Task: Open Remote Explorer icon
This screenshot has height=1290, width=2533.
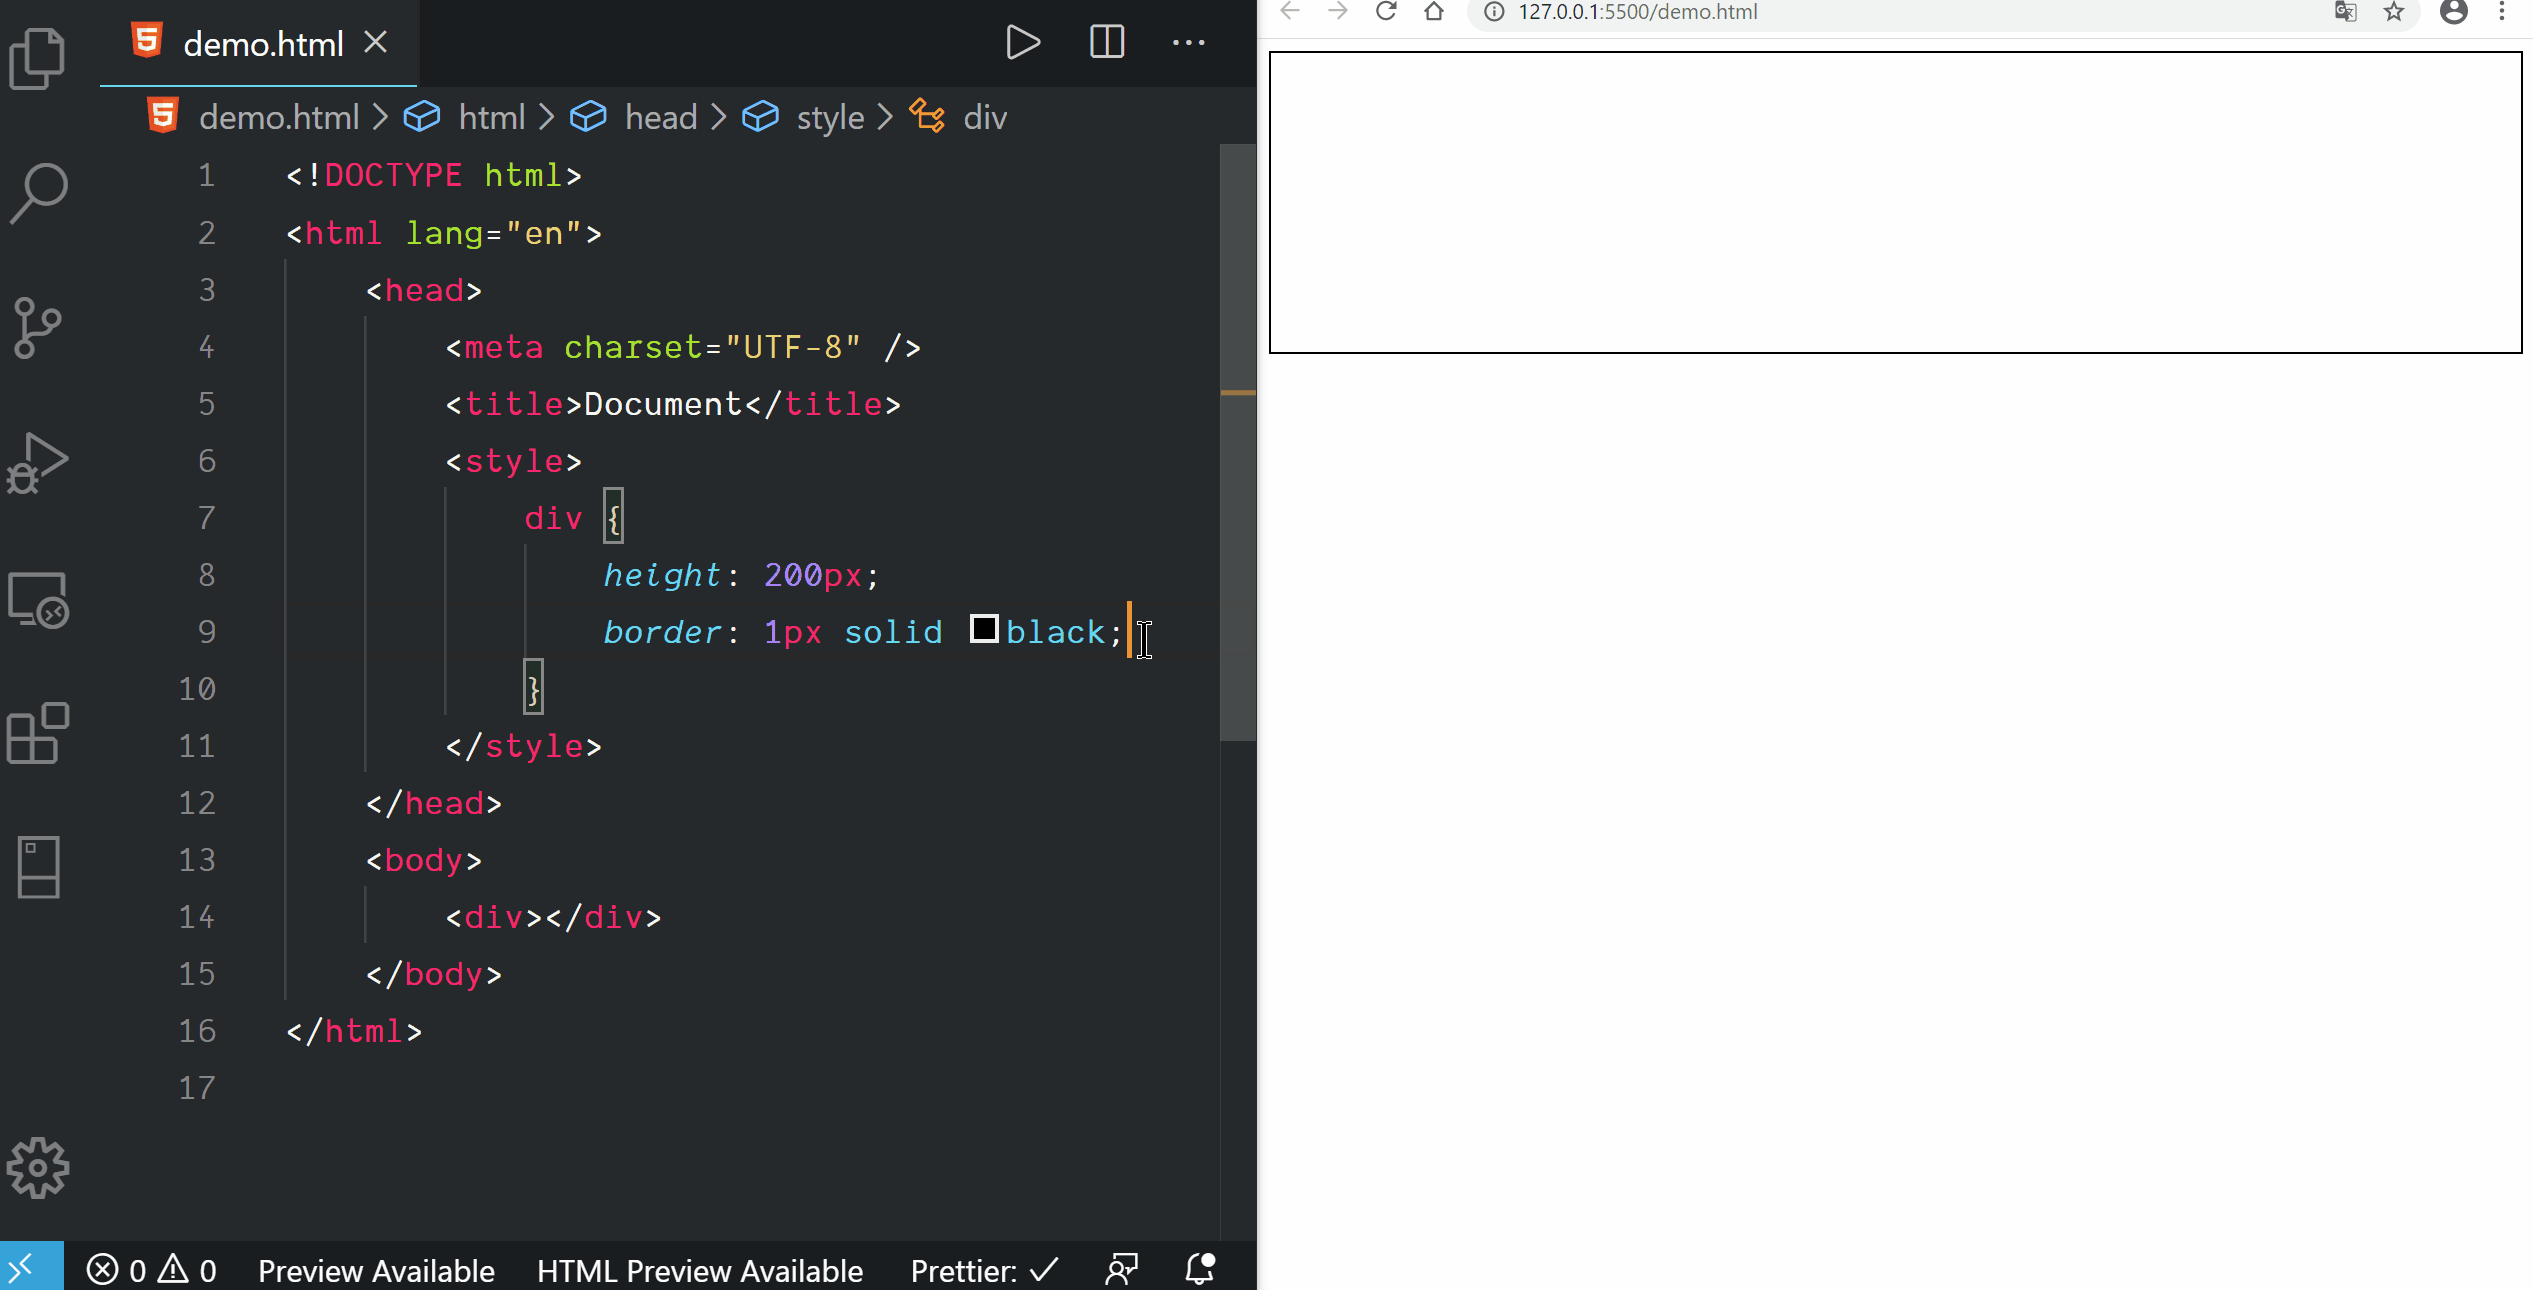Action: (x=38, y=599)
